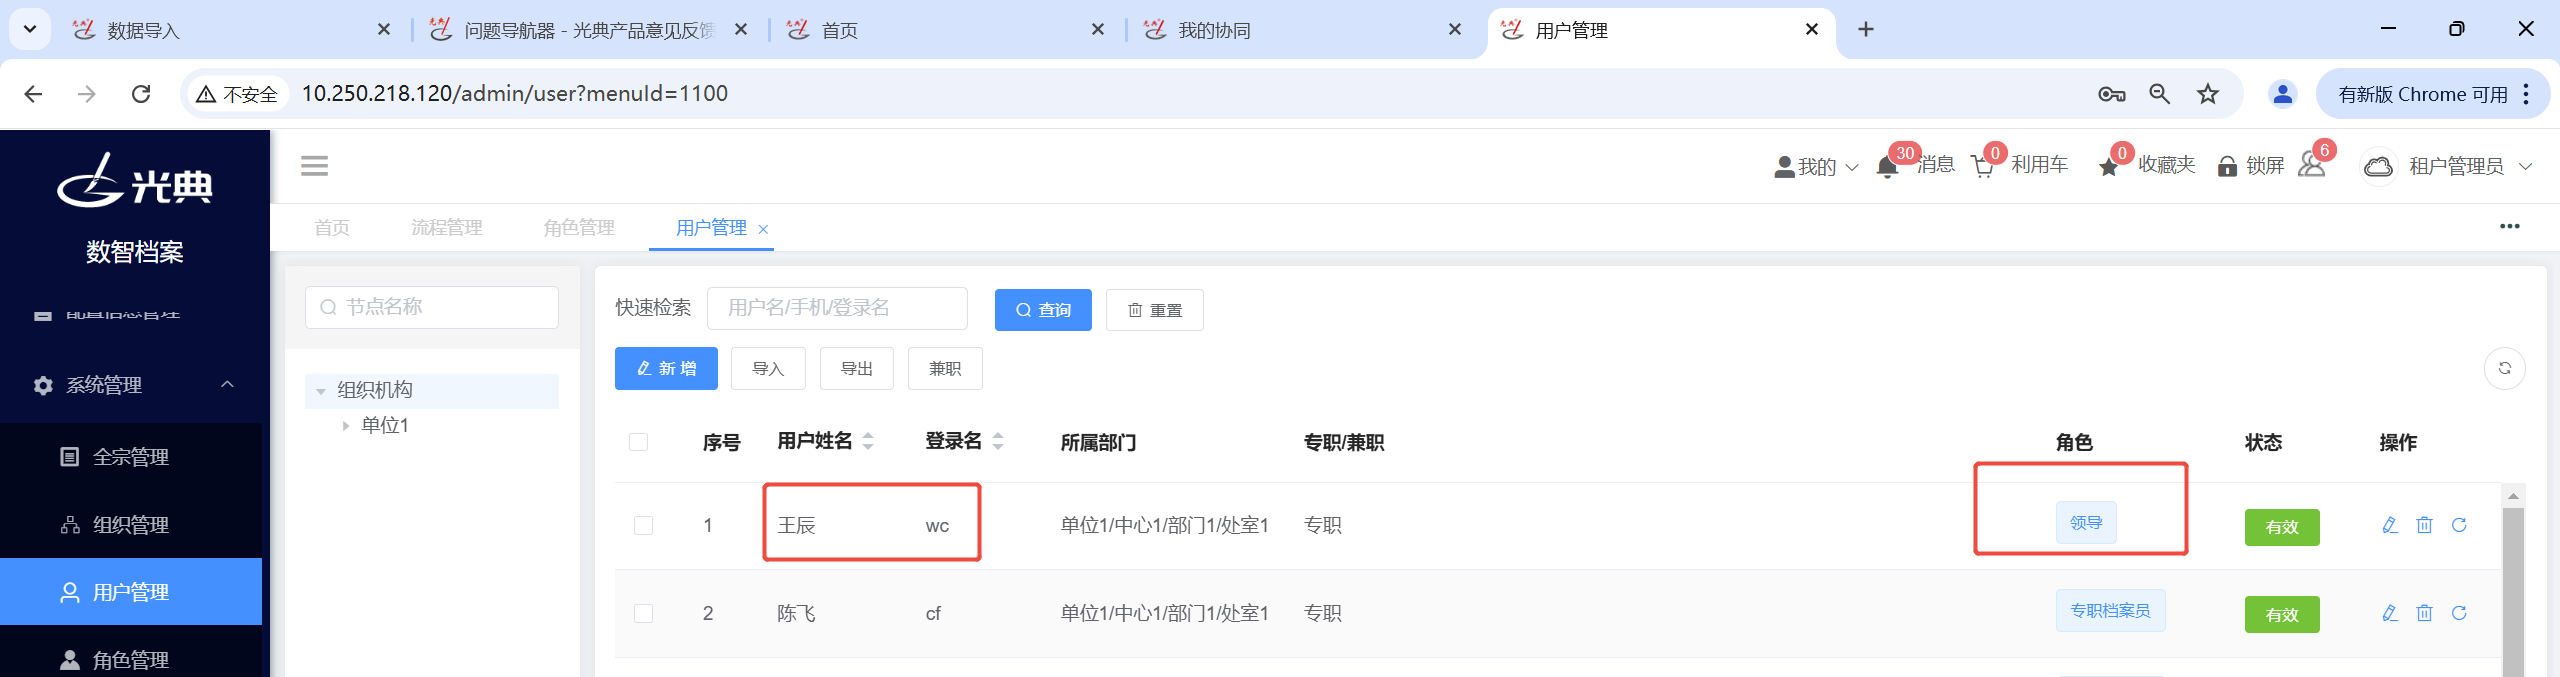Click the circular refresh table icon
The image size is (2560, 677).
click(2505, 368)
